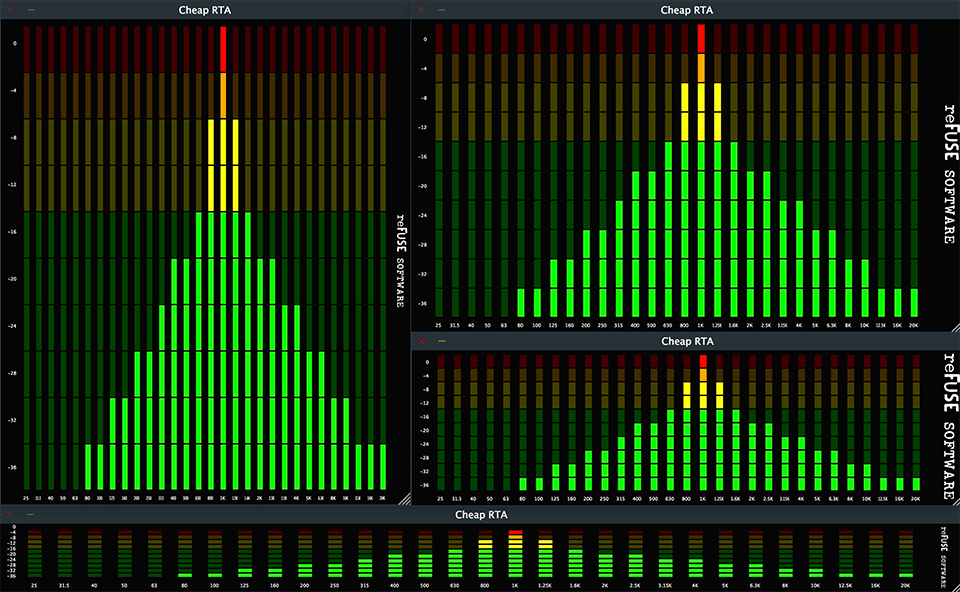Minimize the top-right Cheap RTA window
Screen dimensions: 960x592
pos(441,9)
